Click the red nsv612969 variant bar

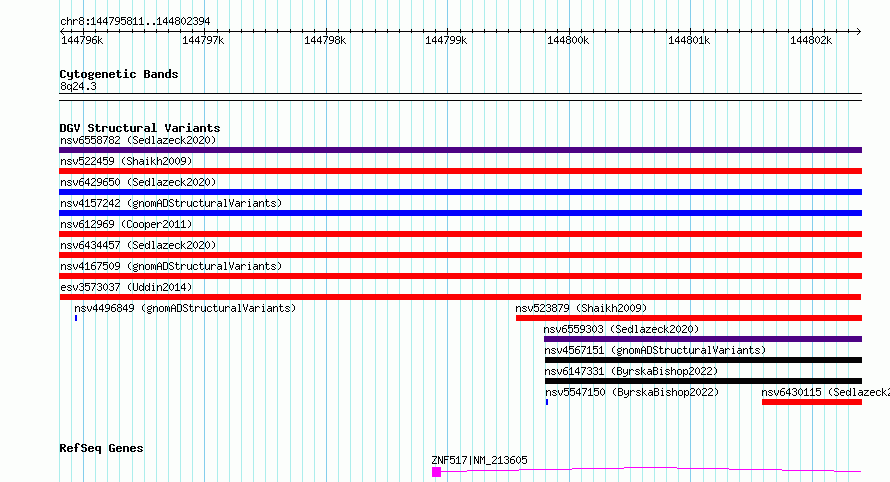(x=460, y=234)
